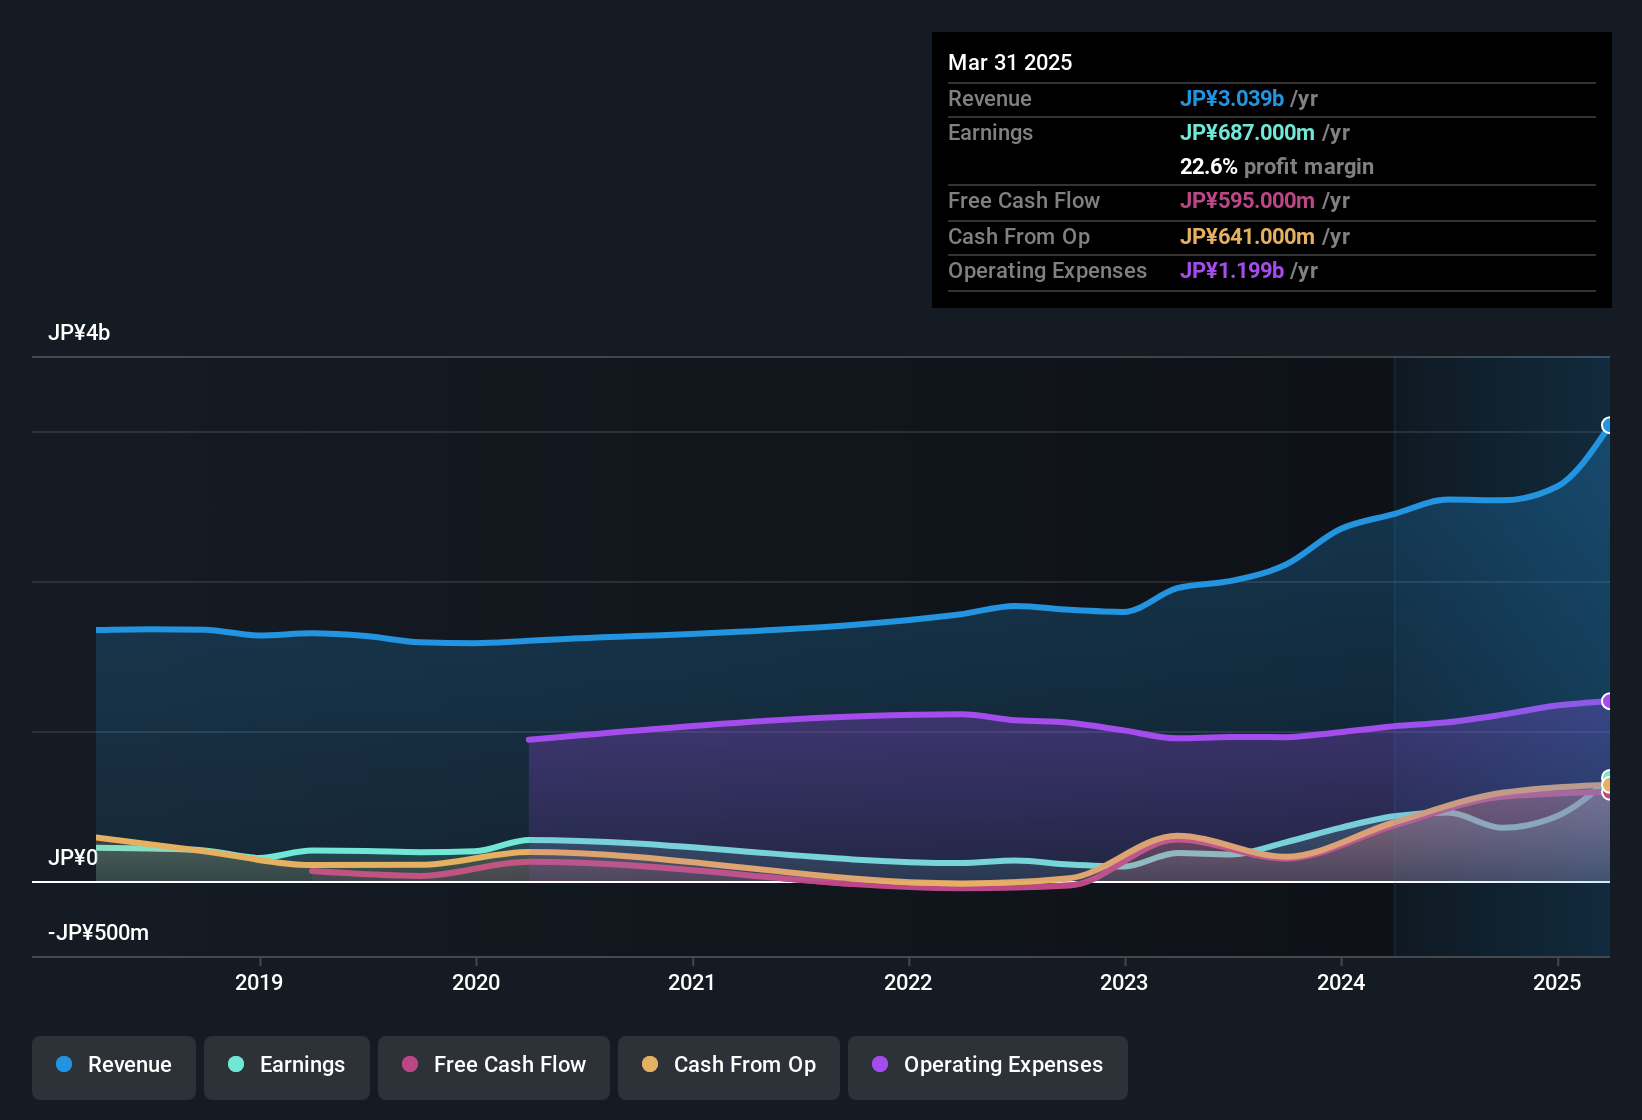The width and height of the screenshot is (1642, 1120).
Task: Click the 2025 x-axis label
Action: (x=1557, y=983)
